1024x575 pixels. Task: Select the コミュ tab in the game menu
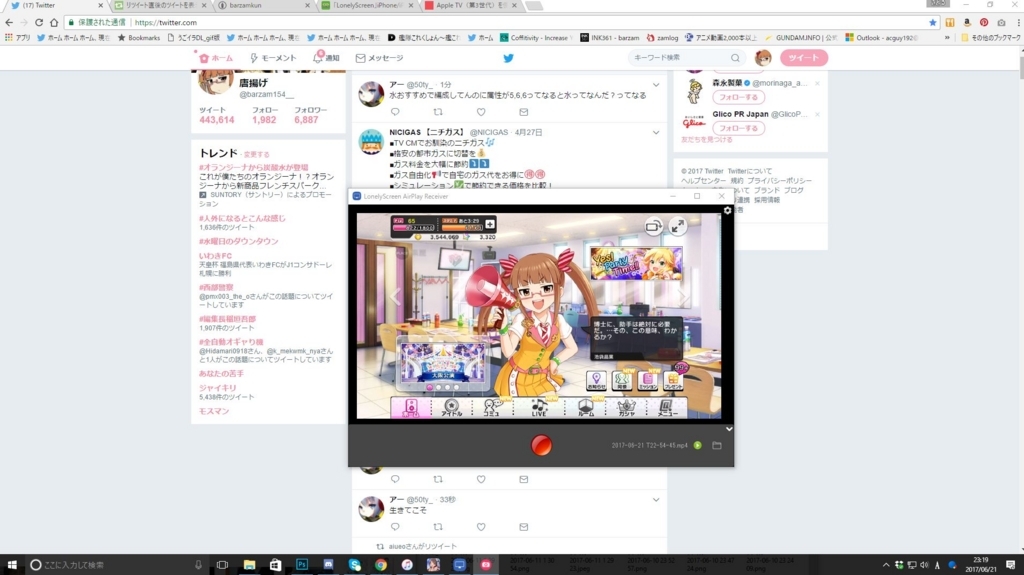tap(492, 408)
